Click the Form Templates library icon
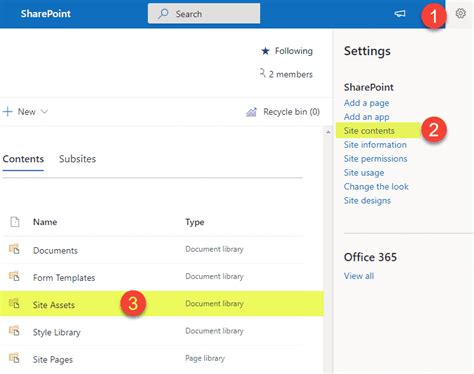 click(14, 276)
